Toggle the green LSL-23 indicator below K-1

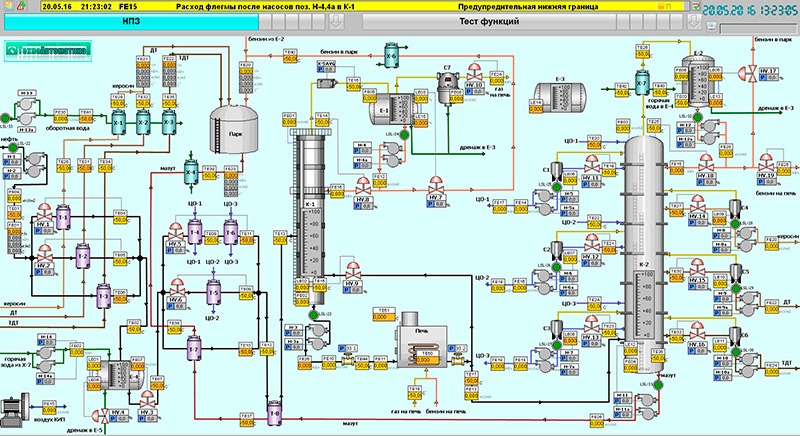coord(312,315)
